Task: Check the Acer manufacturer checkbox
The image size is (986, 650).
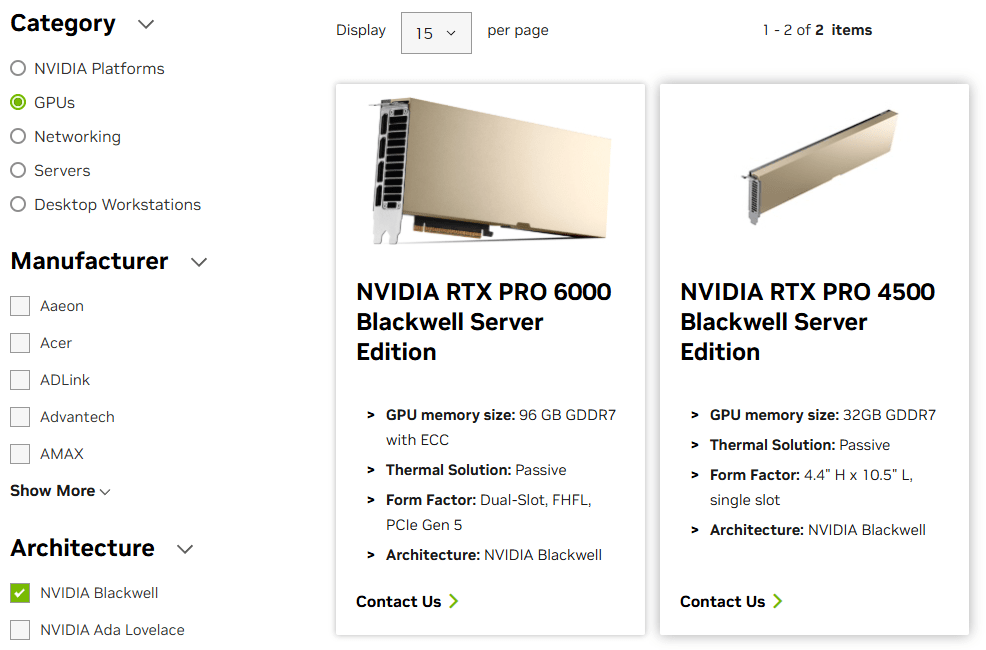Action: (20, 343)
